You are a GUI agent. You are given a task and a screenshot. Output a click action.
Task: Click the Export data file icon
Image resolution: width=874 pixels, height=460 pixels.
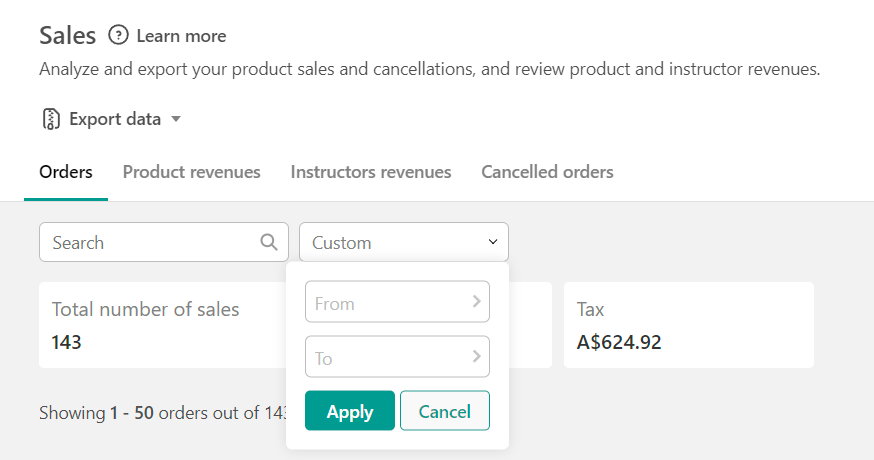point(51,119)
